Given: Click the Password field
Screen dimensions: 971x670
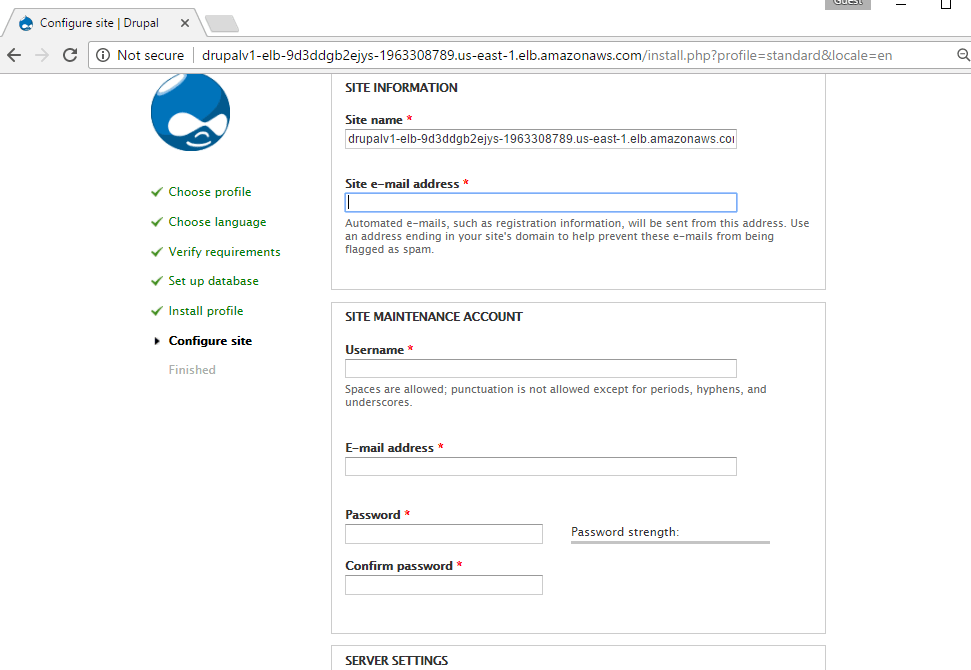Looking at the screenshot, I should 443,534.
